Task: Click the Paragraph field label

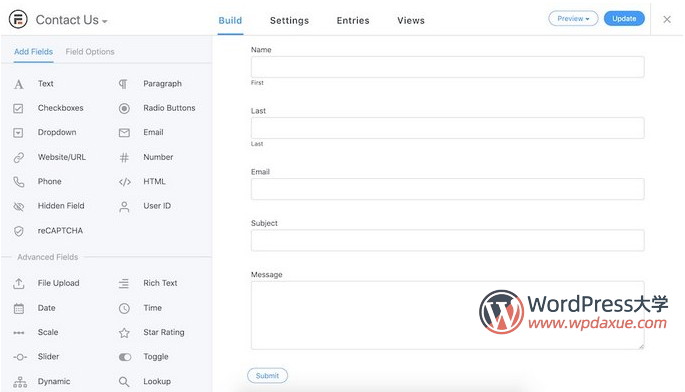Action: coord(163,84)
